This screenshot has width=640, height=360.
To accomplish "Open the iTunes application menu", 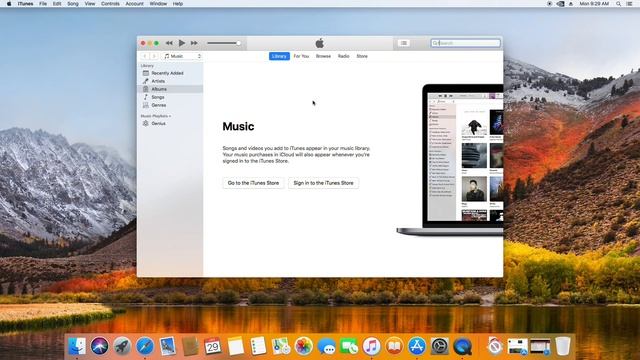I will click(x=25, y=4).
